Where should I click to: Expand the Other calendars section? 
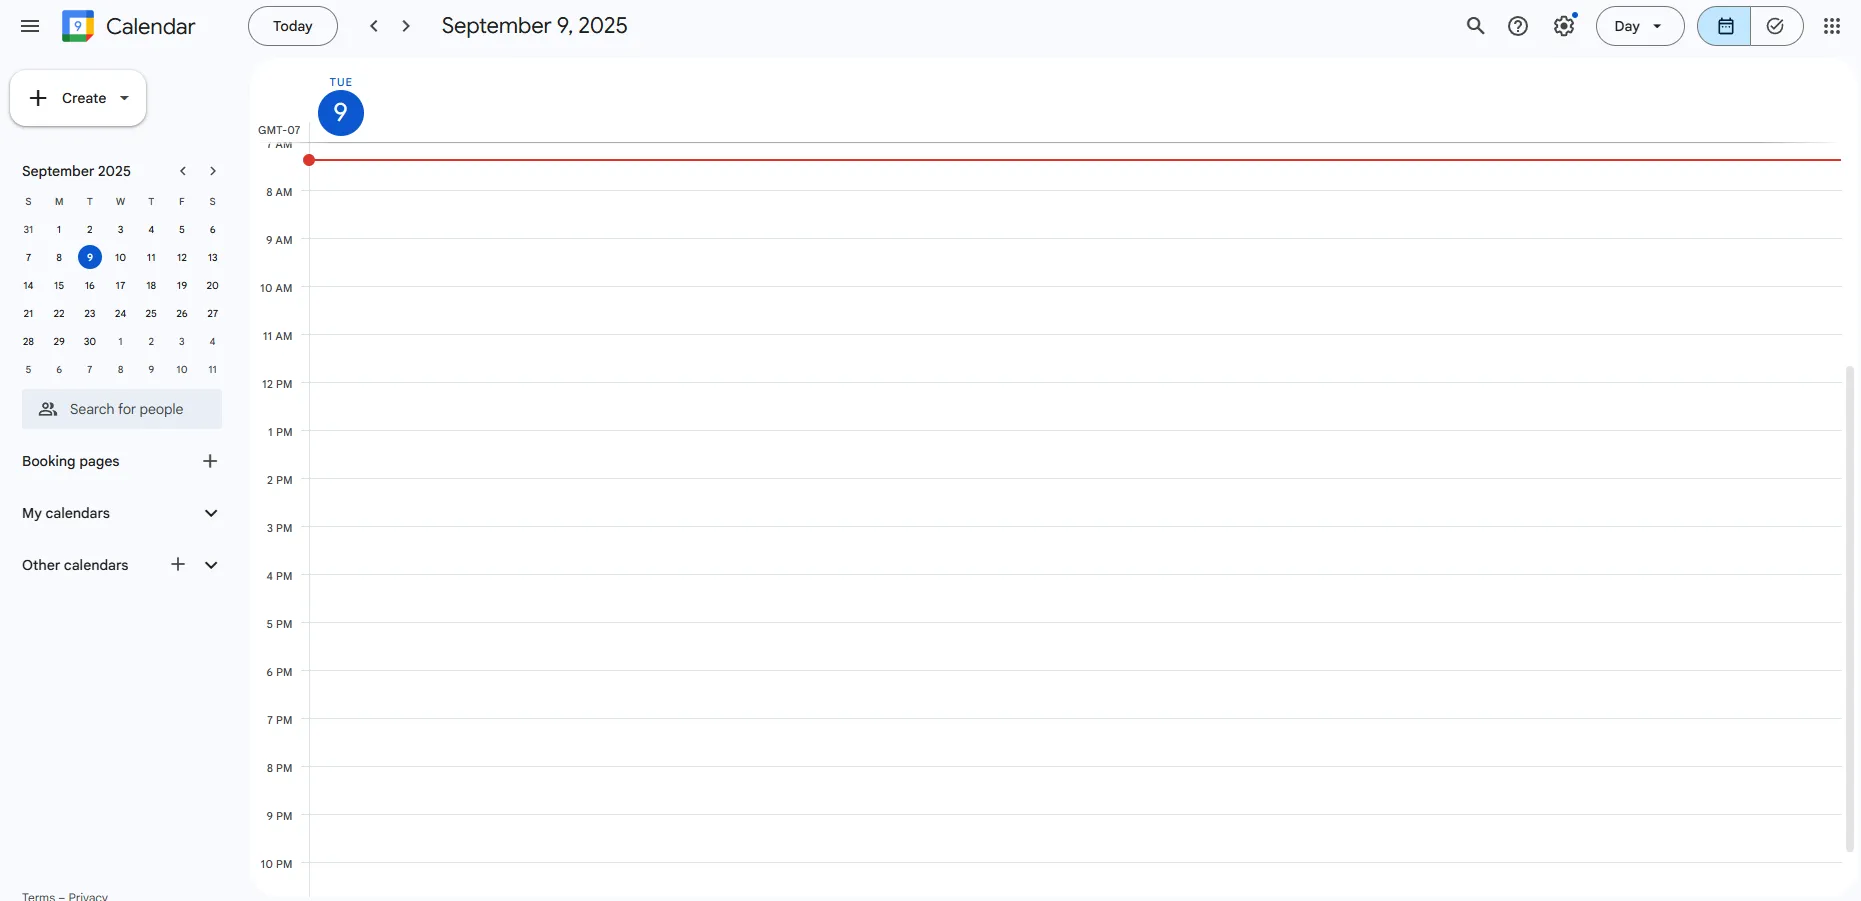(211, 565)
